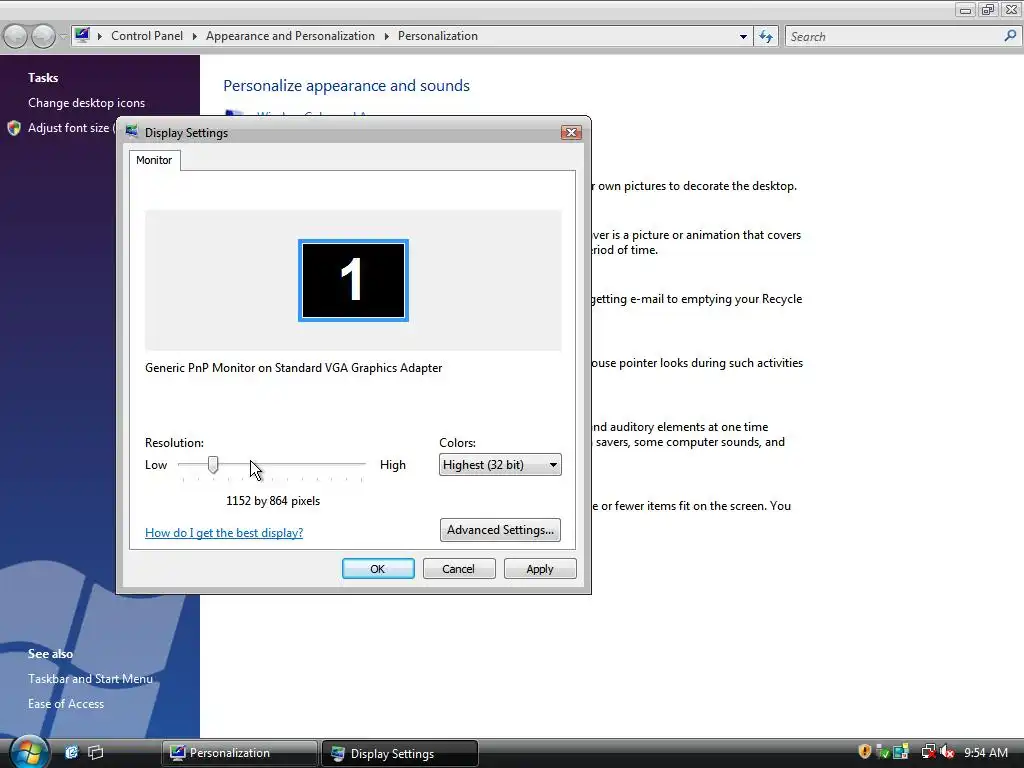The width and height of the screenshot is (1024, 768).
Task: Launch Internet Explorer from Quick Launch
Action: pyautogui.click(x=71, y=752)
